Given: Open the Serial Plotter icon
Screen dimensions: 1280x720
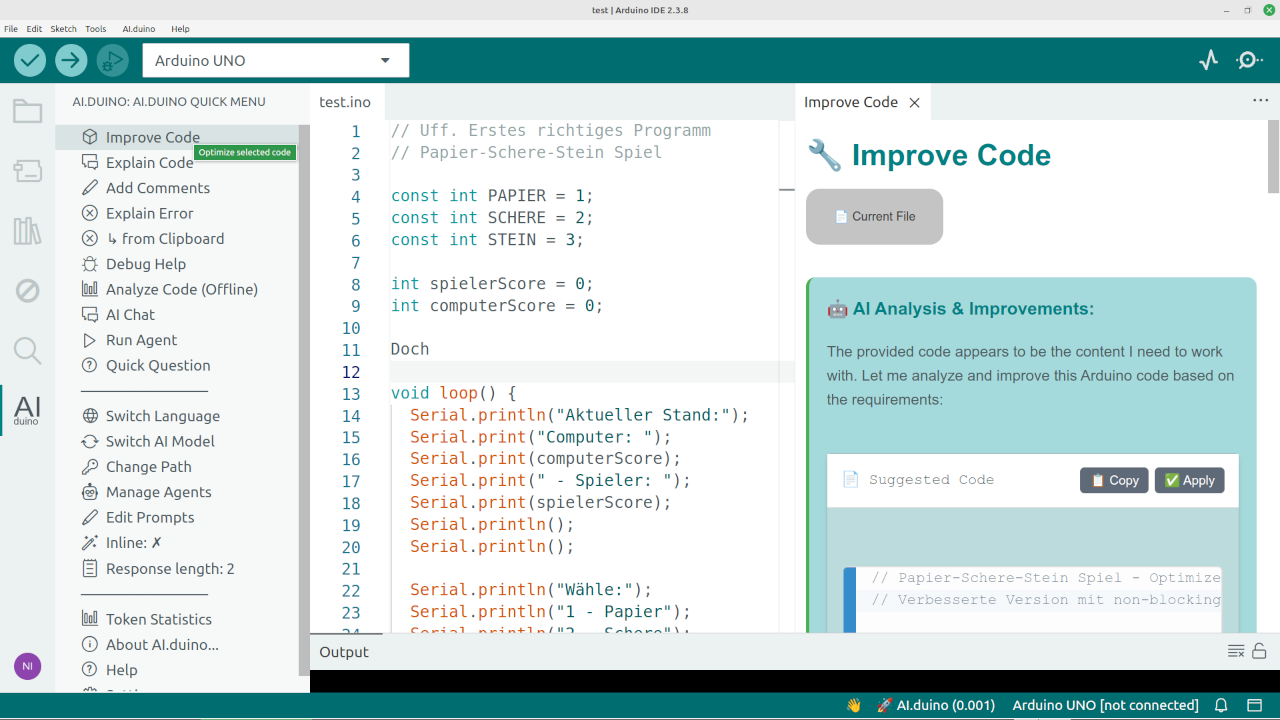Looking at the screenshot, I should (1208, 60).
